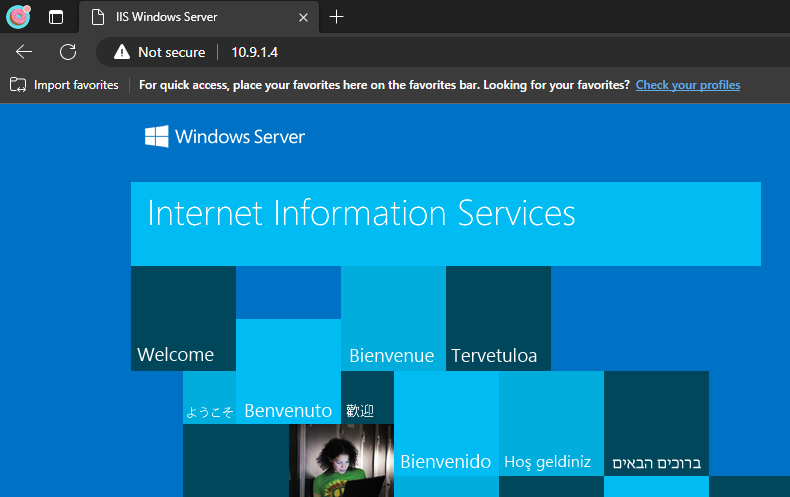Click the Welcome tile
The image size is (790, 497).
tap(183, 318)
